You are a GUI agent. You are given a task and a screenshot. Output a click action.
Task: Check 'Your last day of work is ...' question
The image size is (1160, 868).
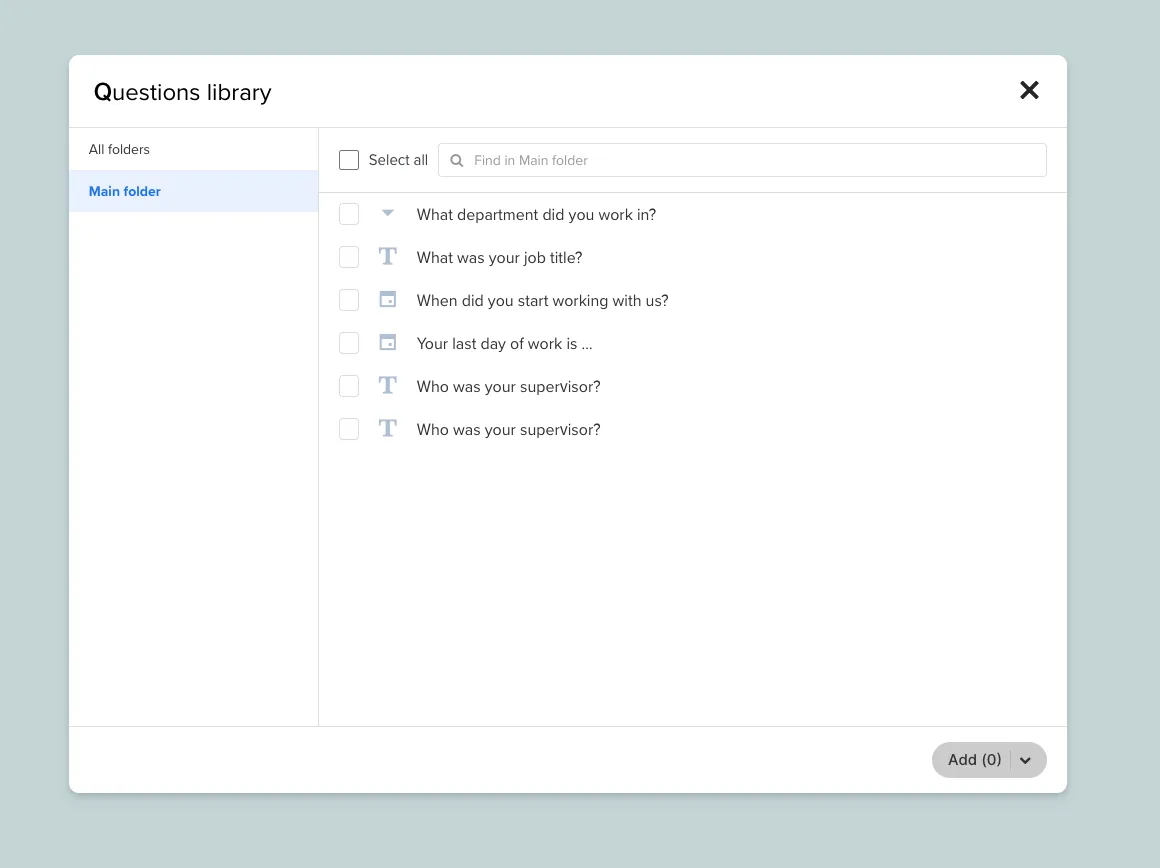click(x=349, y=342)
